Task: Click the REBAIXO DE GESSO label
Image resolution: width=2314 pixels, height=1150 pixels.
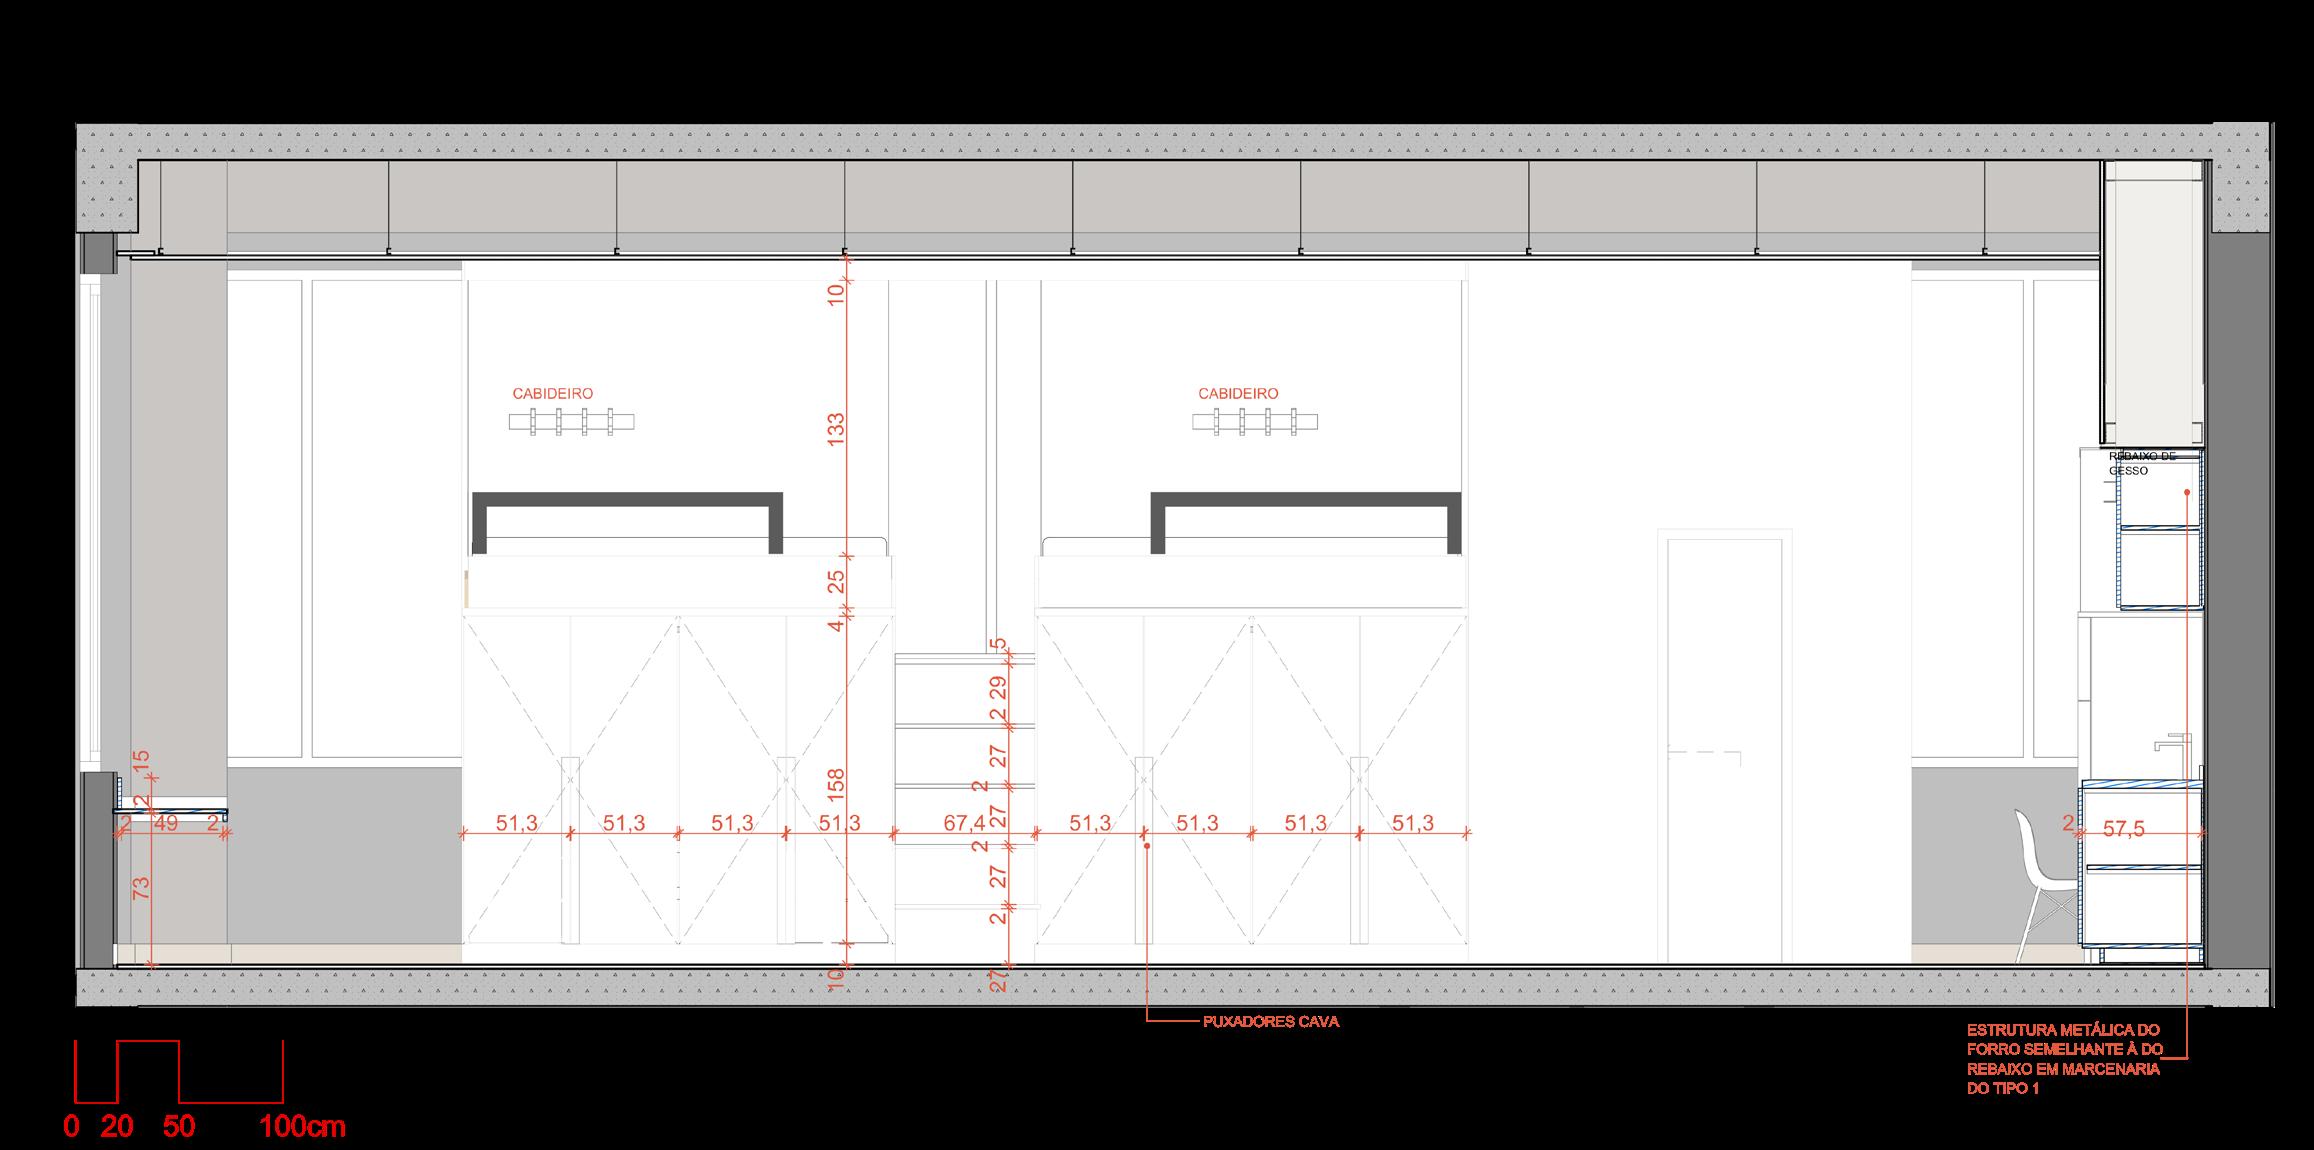Action: point(2141,463)
